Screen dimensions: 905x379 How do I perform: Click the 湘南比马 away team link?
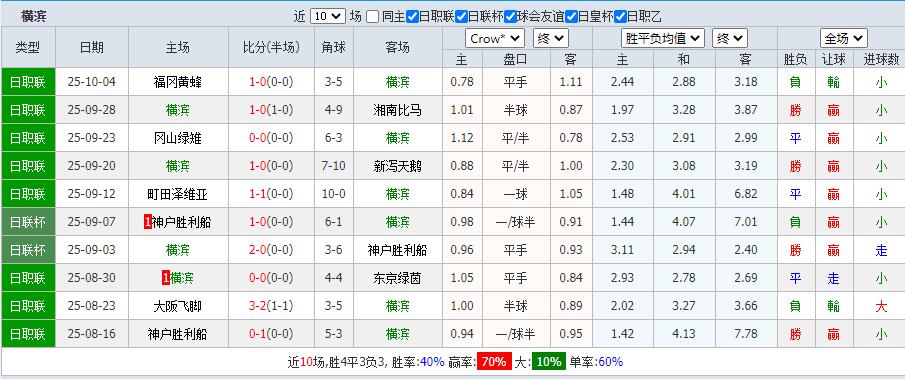pyautogui.click(x=398, y=110)
